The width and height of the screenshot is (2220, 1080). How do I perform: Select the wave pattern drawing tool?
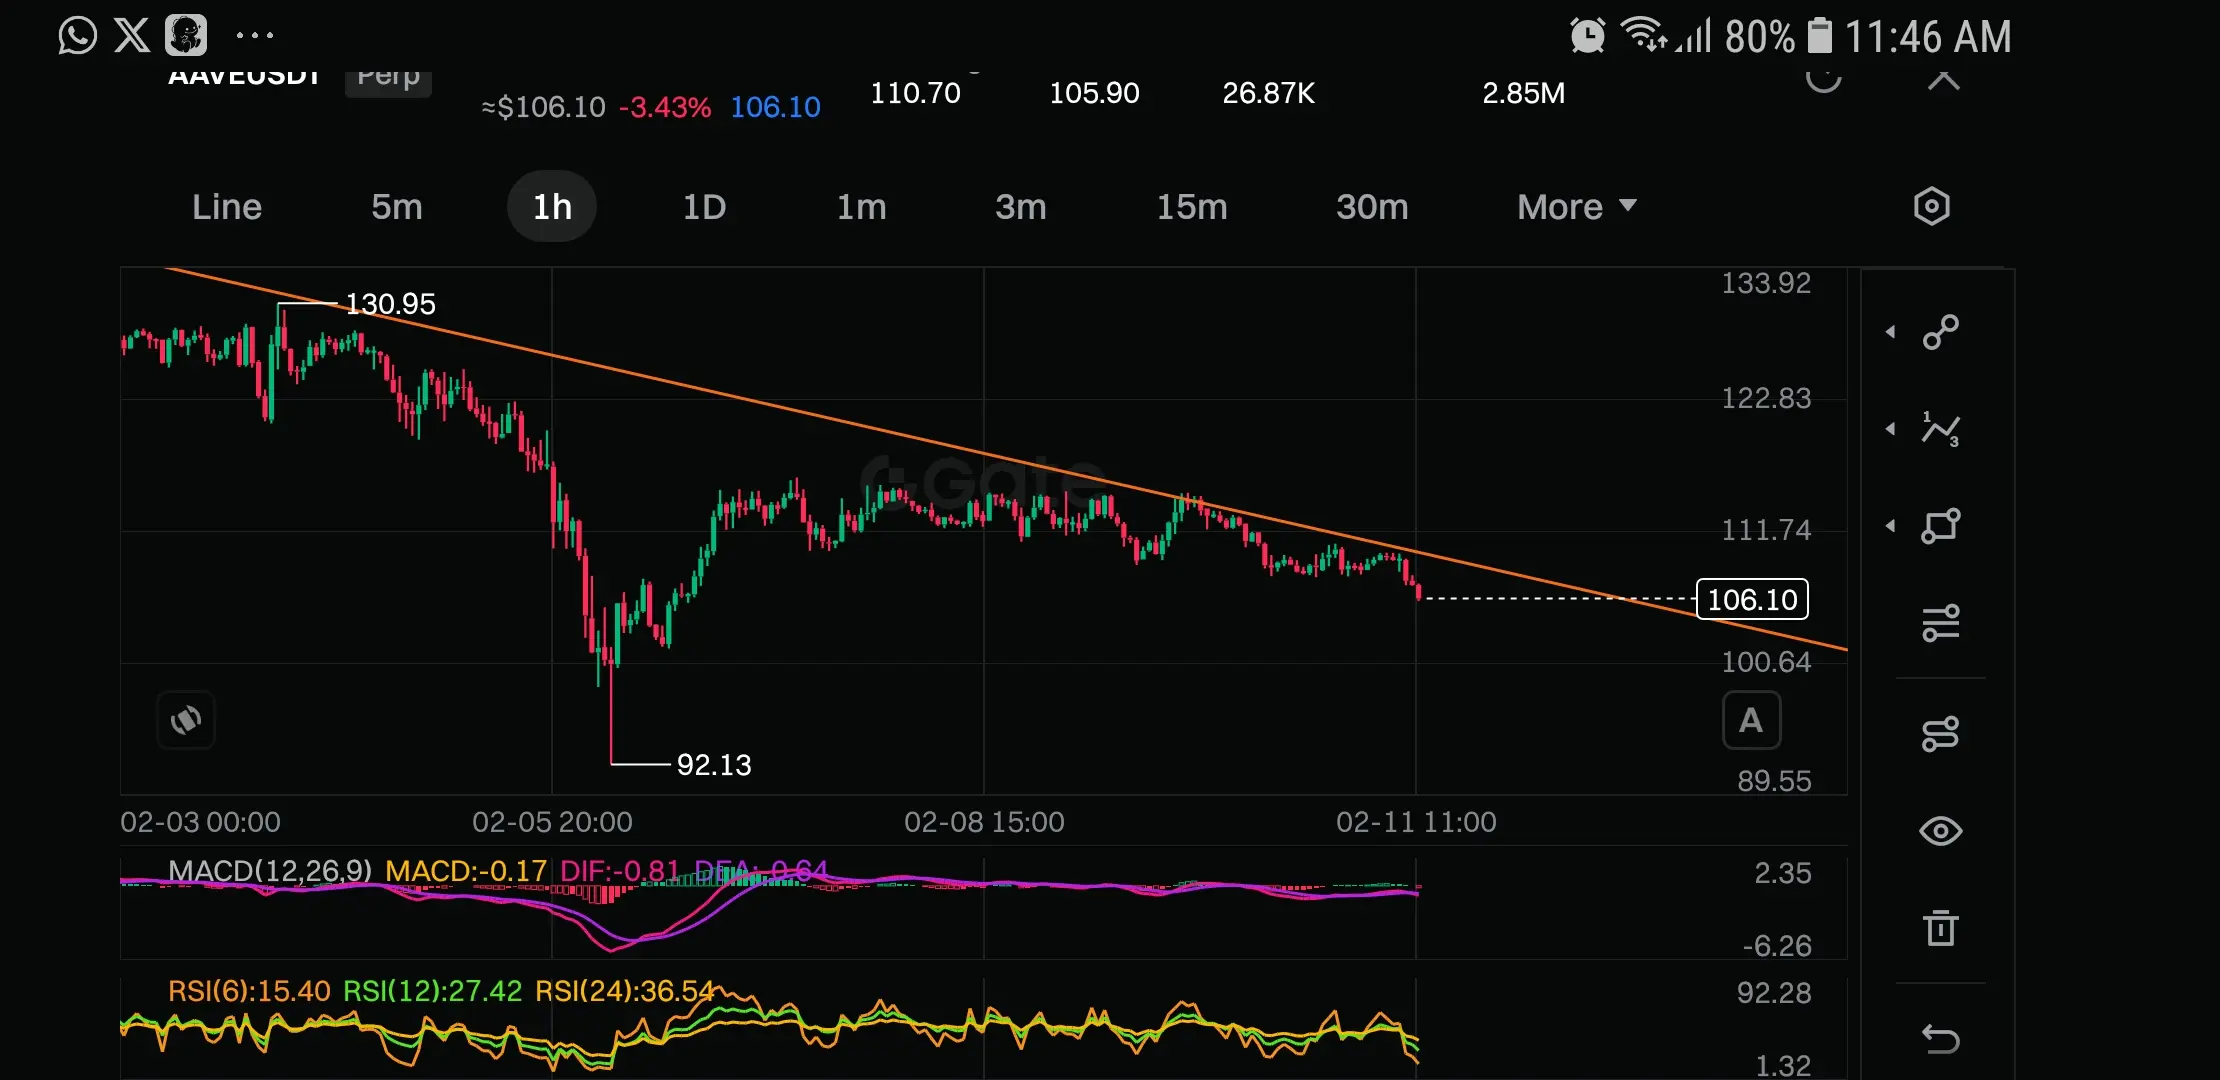tap(1940, 429)
